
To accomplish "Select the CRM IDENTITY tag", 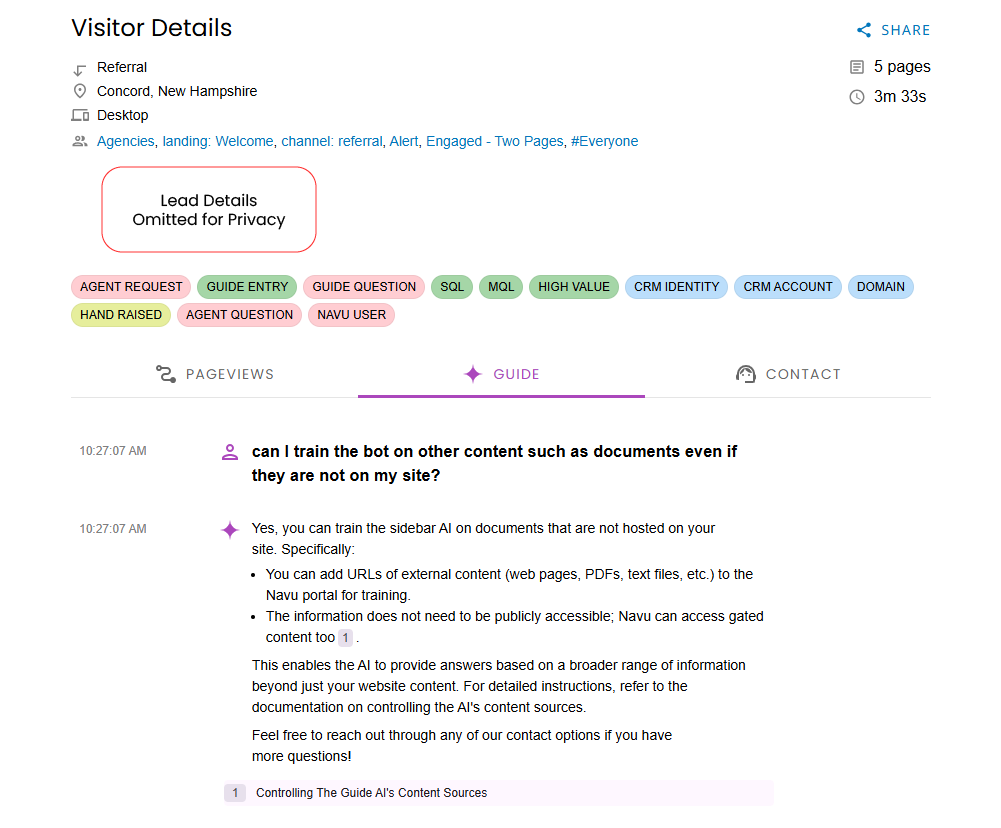I will [x=676, y=287].
